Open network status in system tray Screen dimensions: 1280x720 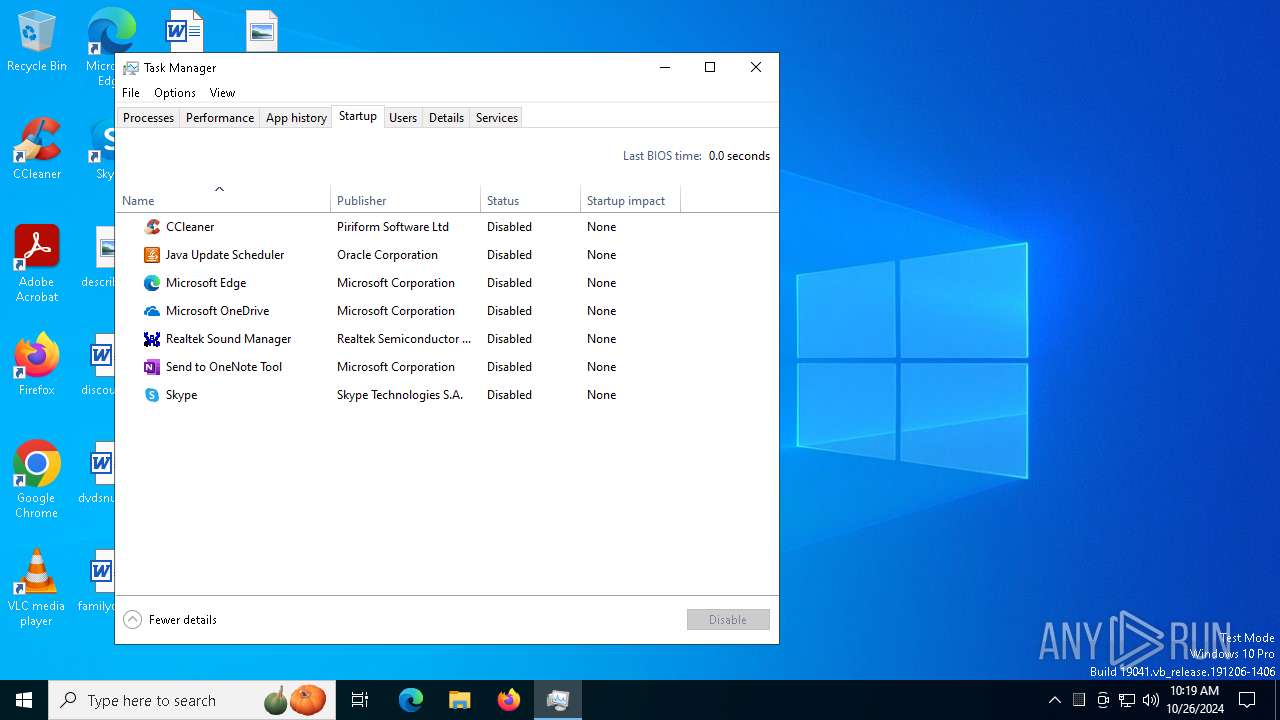tap(1127, 700)
